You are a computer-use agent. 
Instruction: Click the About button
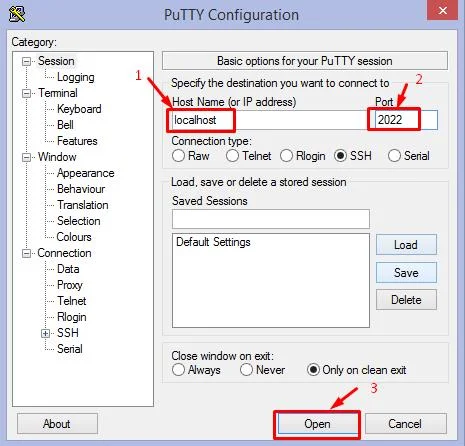click(57, 424)
